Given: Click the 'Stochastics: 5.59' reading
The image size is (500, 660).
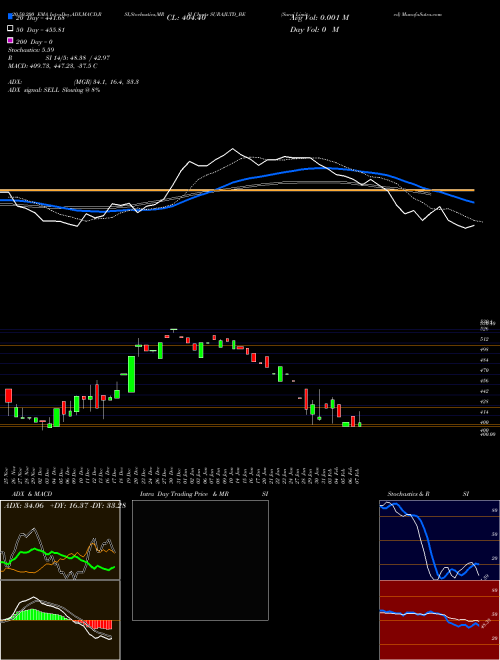Looking at the screenshot, I should (x=31, y=50).
